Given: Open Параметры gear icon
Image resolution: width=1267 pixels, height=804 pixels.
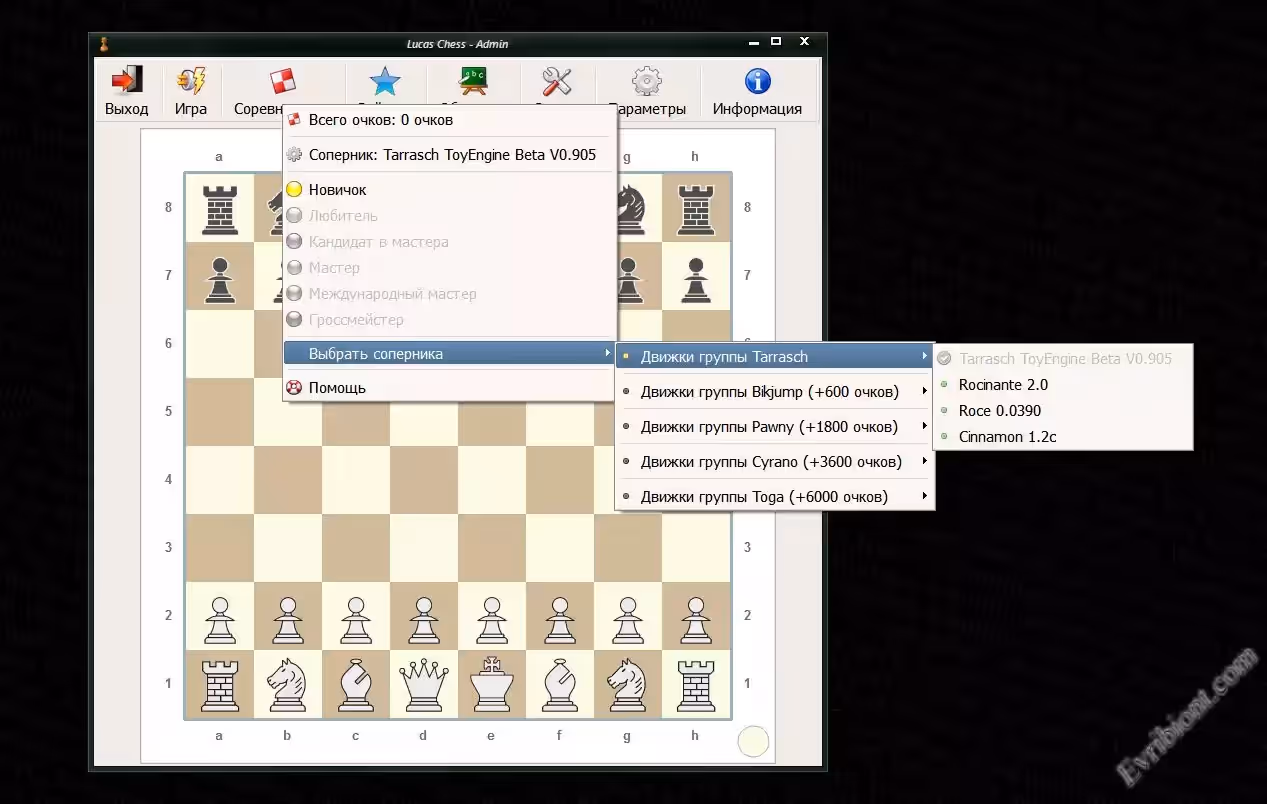Looking at the screenshot, I should [647, 82].
